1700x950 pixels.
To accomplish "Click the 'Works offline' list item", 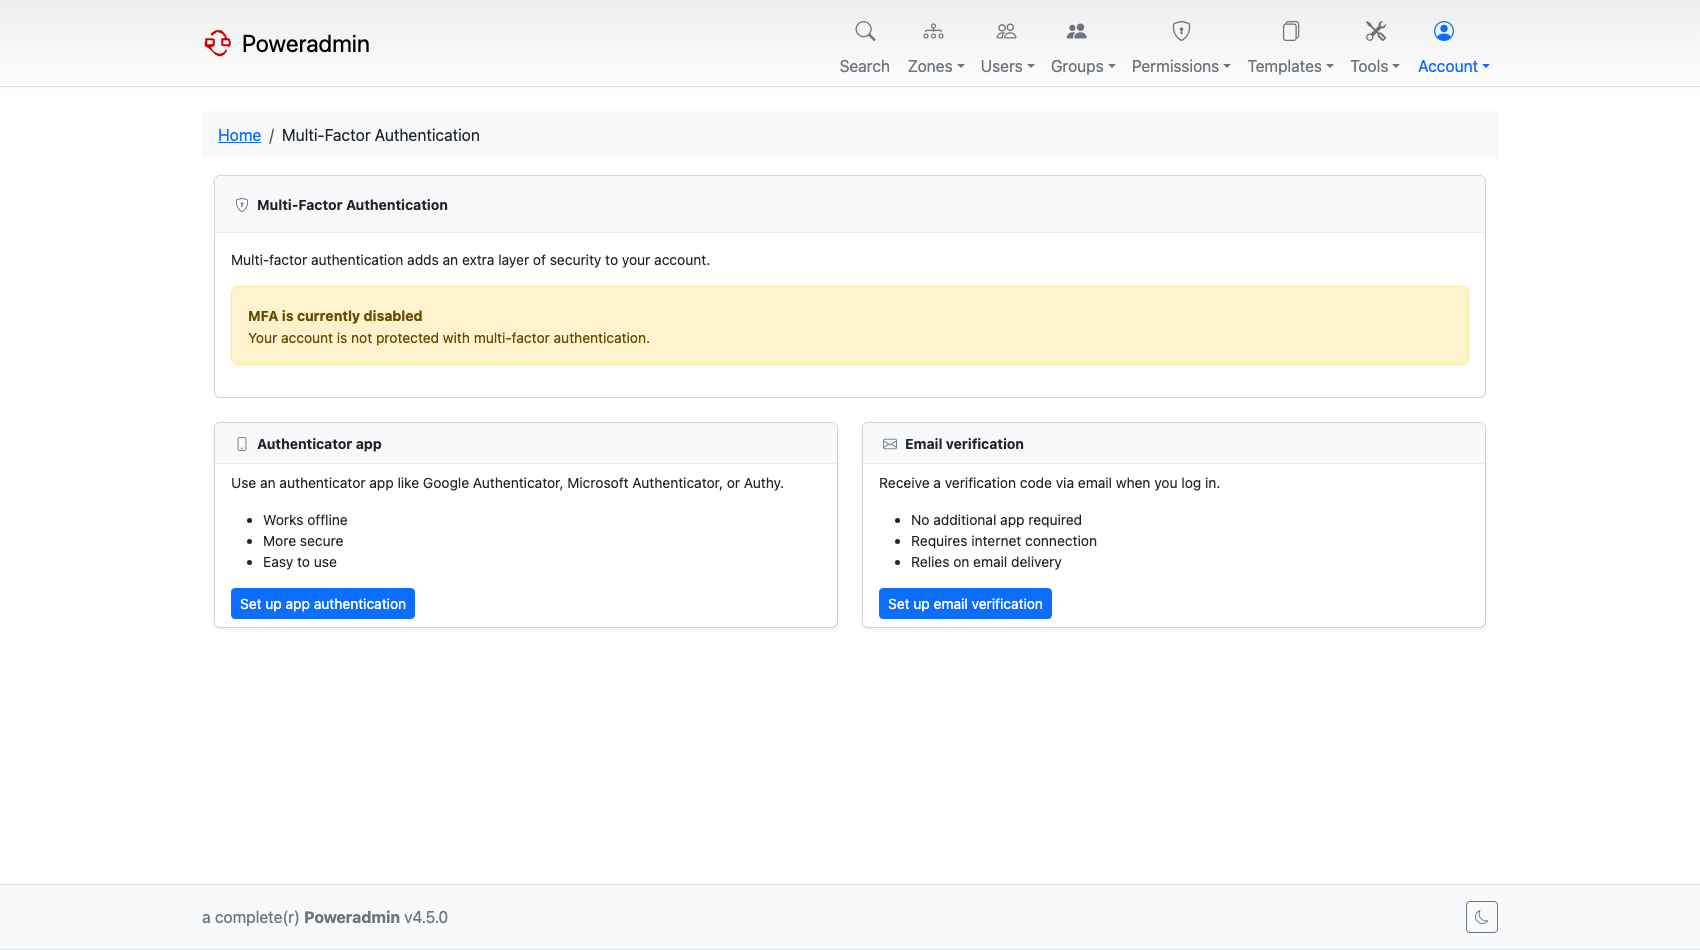I will pyautogui.click(x=305, y=520).
